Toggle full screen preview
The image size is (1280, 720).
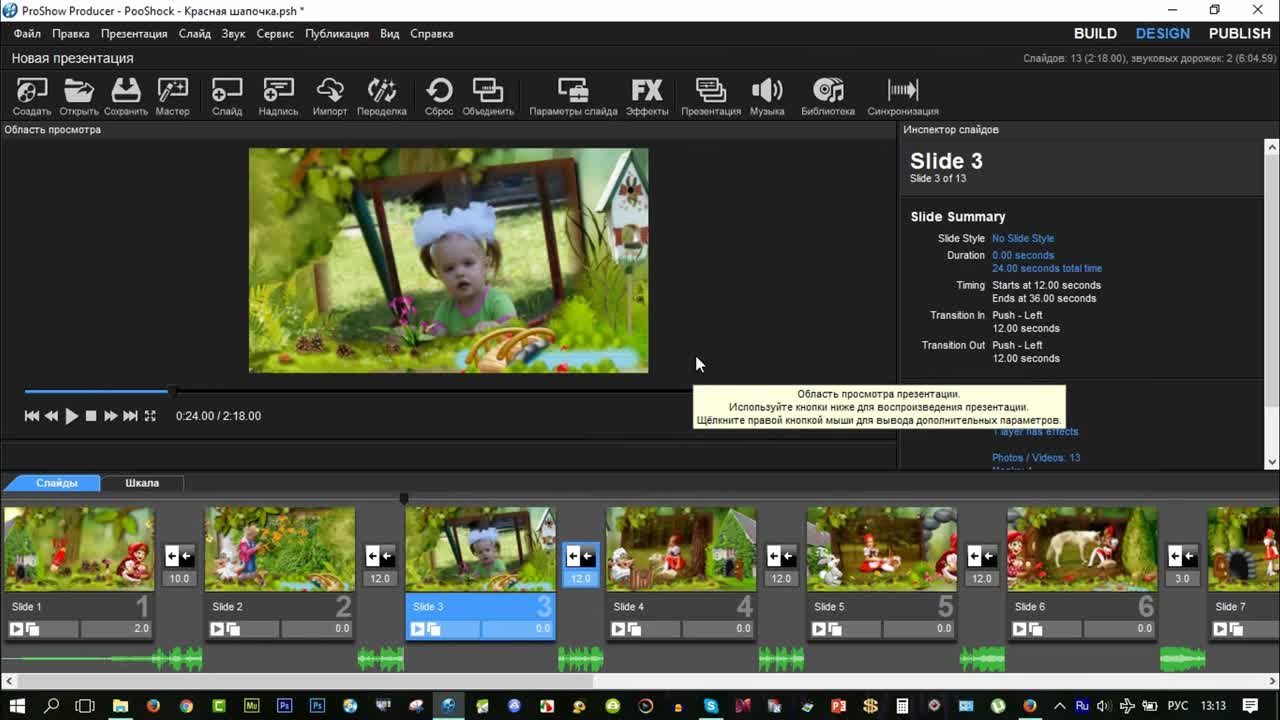click(150, 416)
